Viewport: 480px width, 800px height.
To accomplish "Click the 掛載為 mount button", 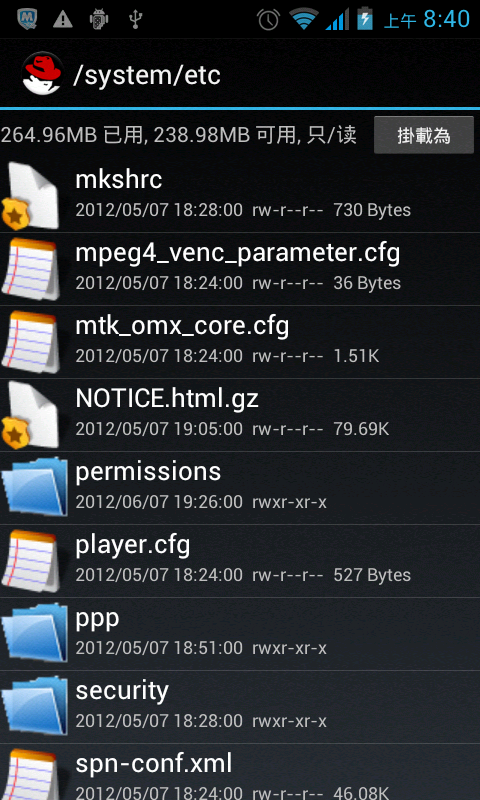I will pyautogui.click(x=424, y=135).
